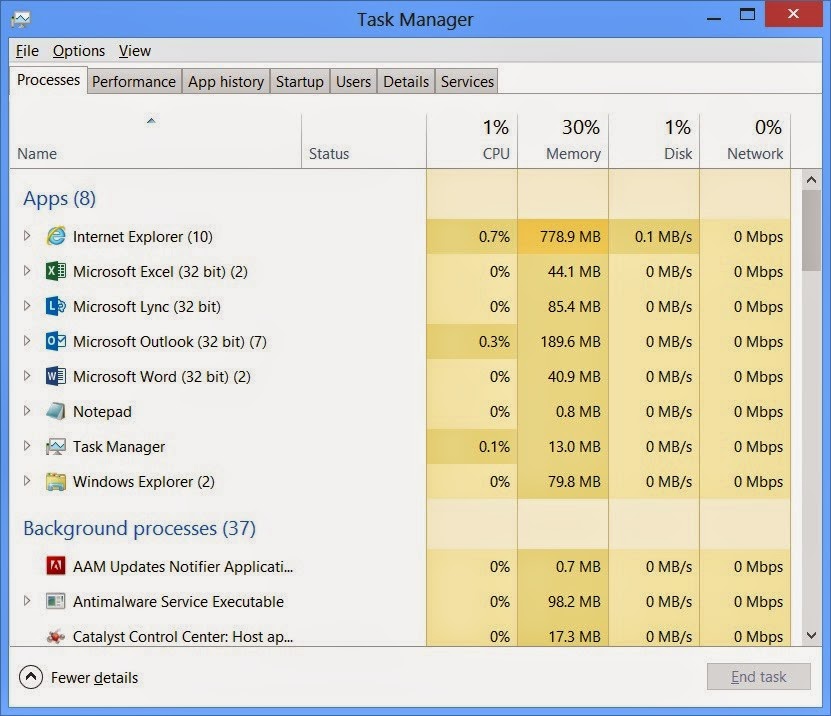Expand the Microsoft Excel process group
831x716 pixels.
[27, 271]
